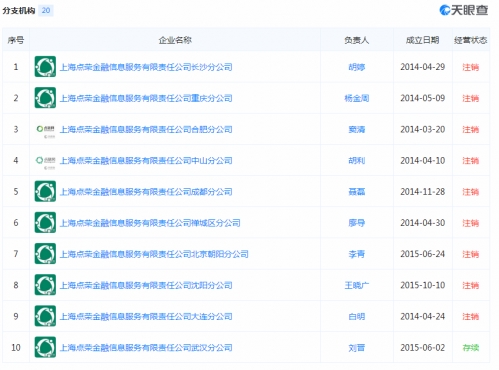Click date 2014-04-30
499x370 pixels.
coord(423,223)
